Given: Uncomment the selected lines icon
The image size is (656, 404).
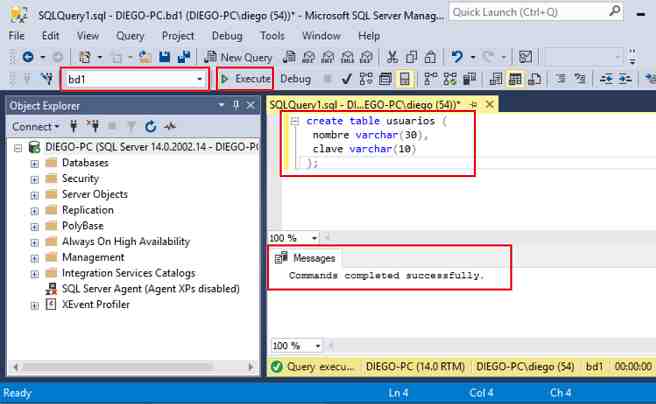Looking at the screenshot, I should click(x=580, y=79).
